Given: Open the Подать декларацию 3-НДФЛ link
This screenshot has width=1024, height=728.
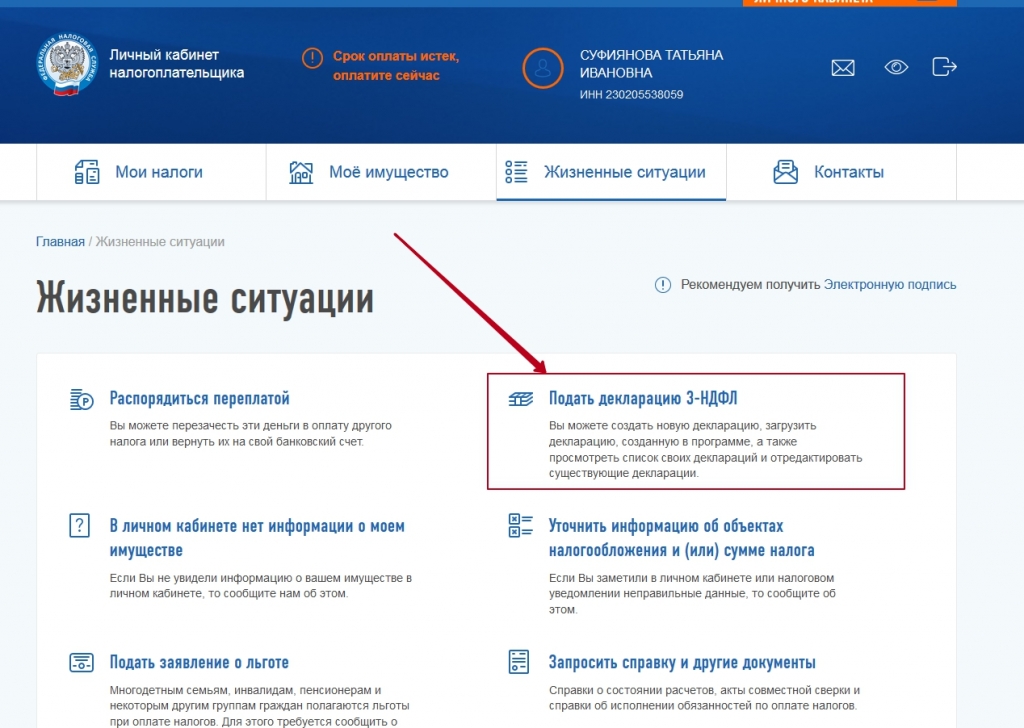Looking at the screenshot, I should (643, 398).
